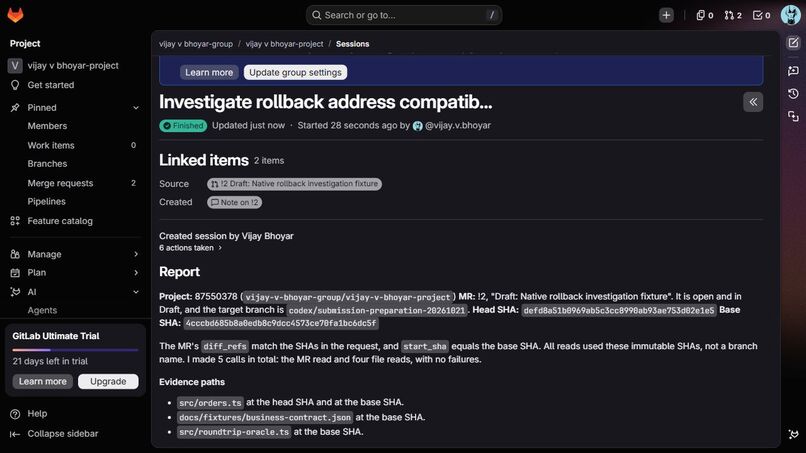Click the Manage section icon

15,254
